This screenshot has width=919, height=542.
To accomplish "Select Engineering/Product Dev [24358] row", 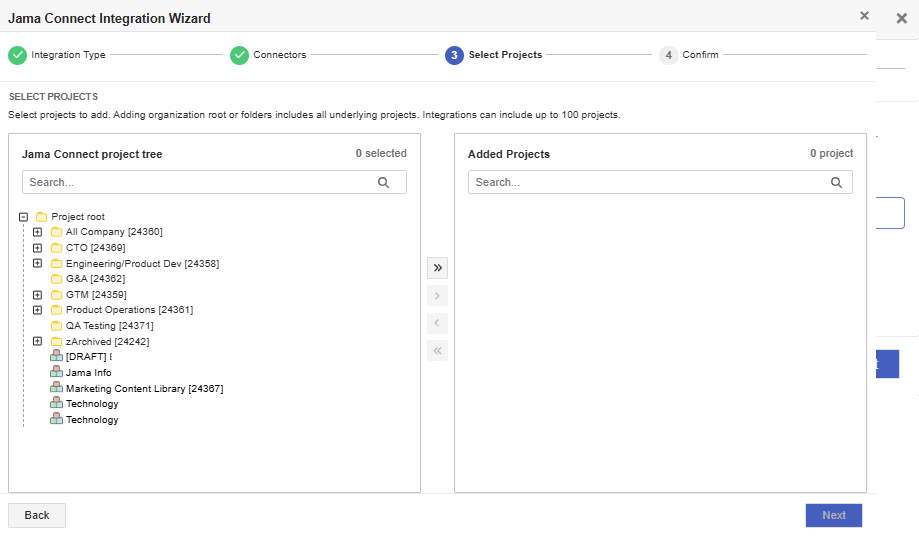I will (142, 264).
